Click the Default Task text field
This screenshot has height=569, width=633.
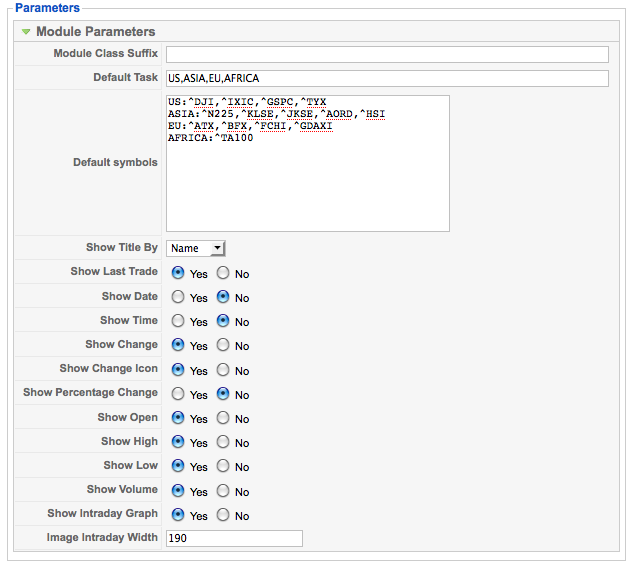[x=387, y=78]
